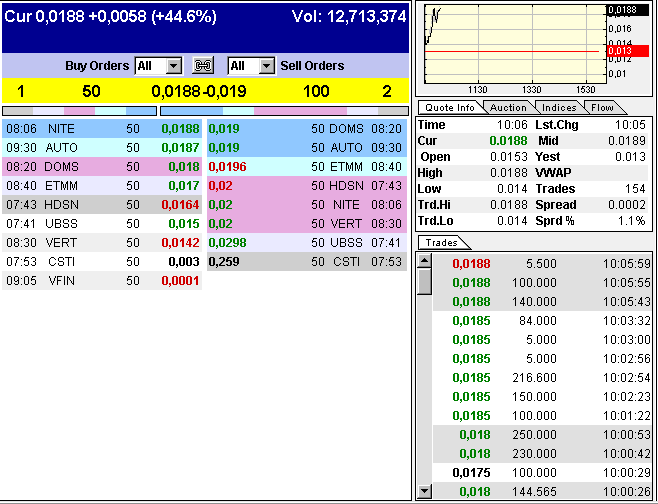Click the trade at 10:05:59
Screen dimensions: 658x504
coord(543,264)
